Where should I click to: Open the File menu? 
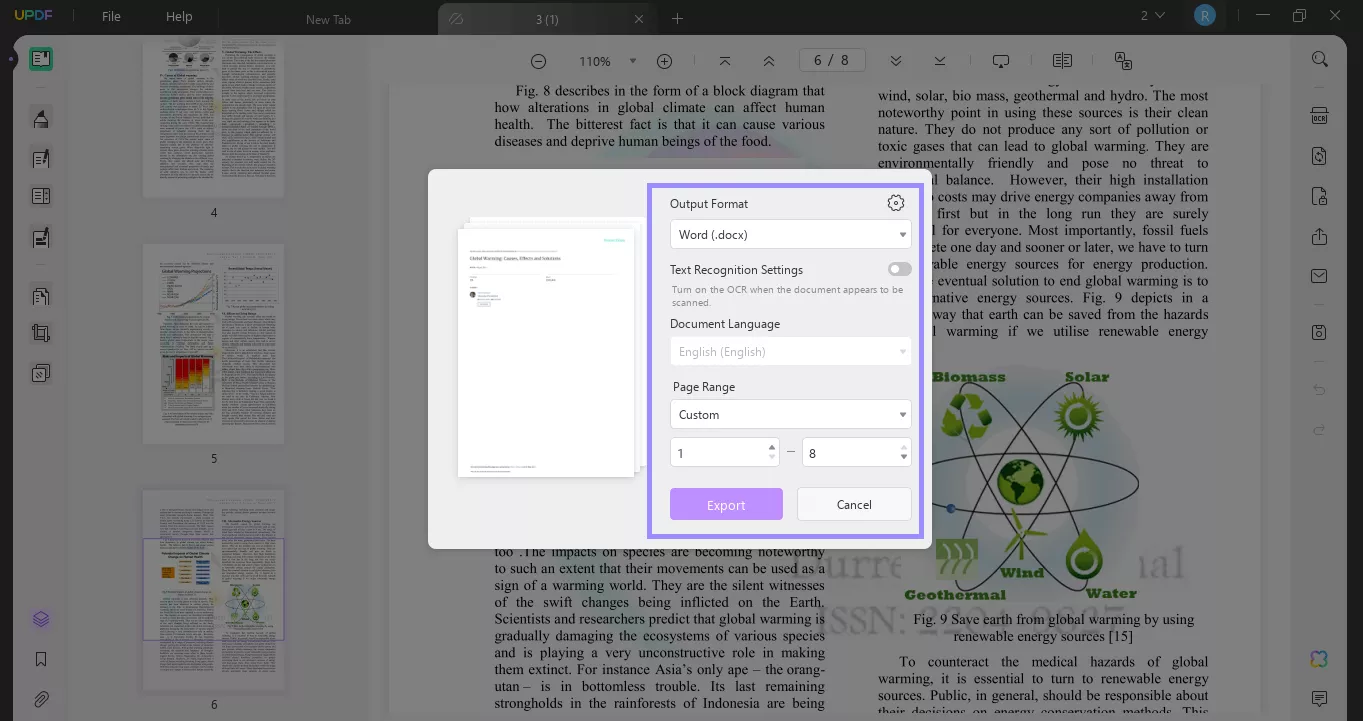(x=111, y=16)
